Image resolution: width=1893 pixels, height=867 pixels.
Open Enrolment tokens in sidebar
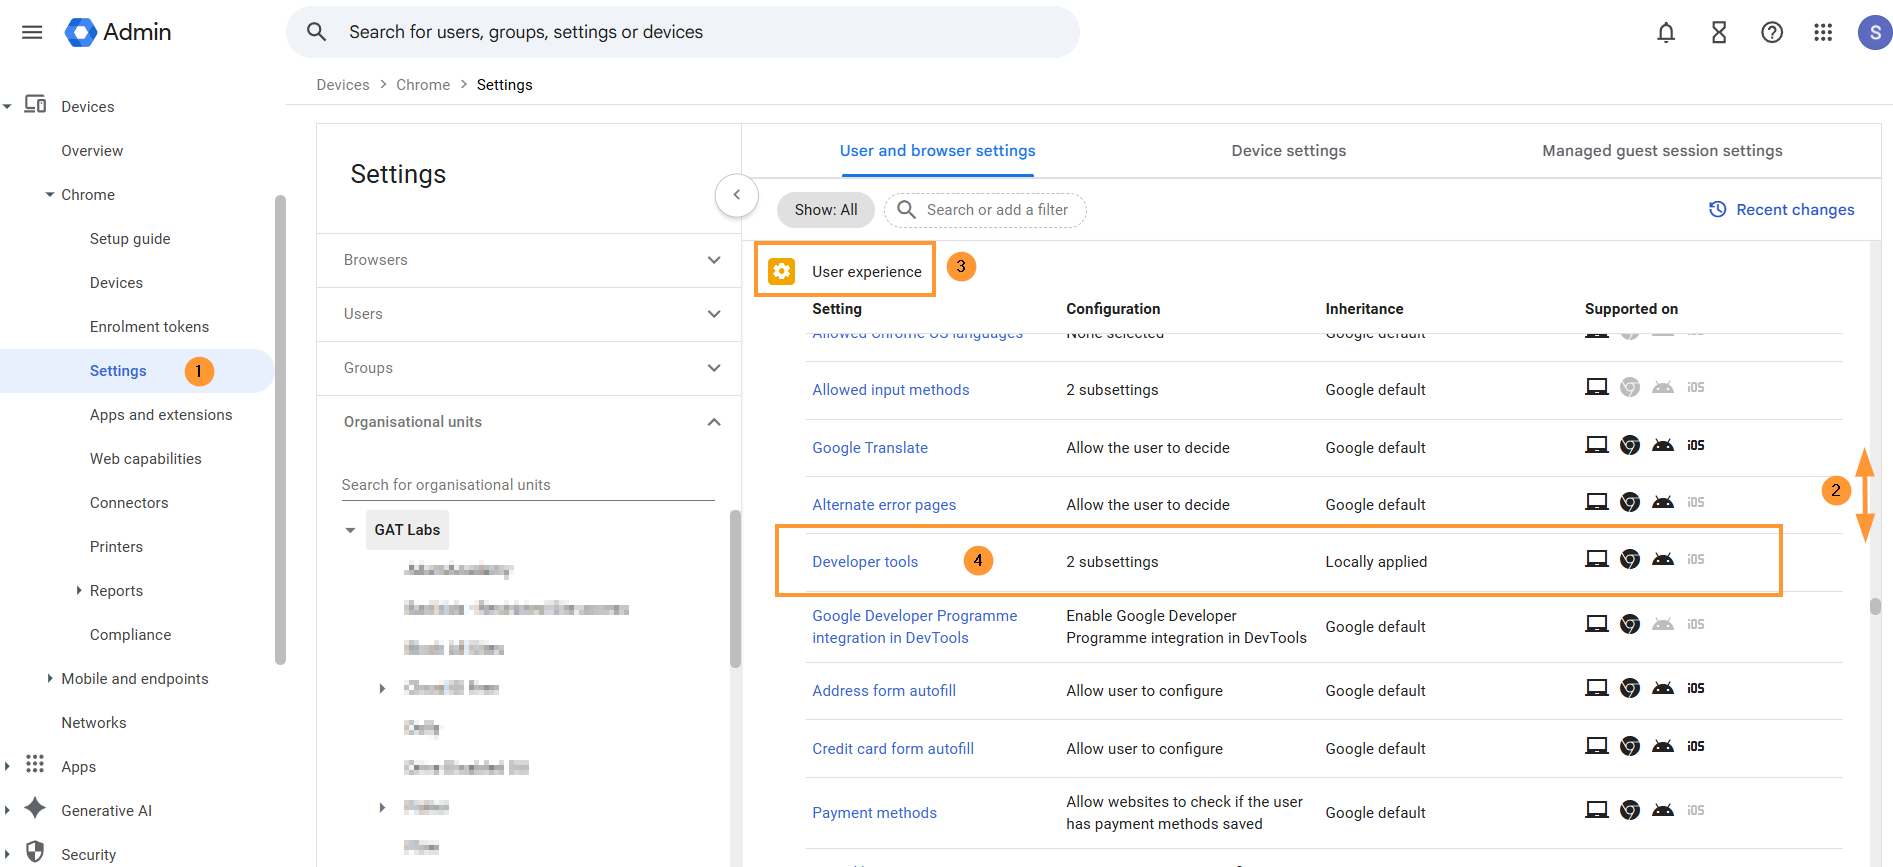[x=149, y=327]
